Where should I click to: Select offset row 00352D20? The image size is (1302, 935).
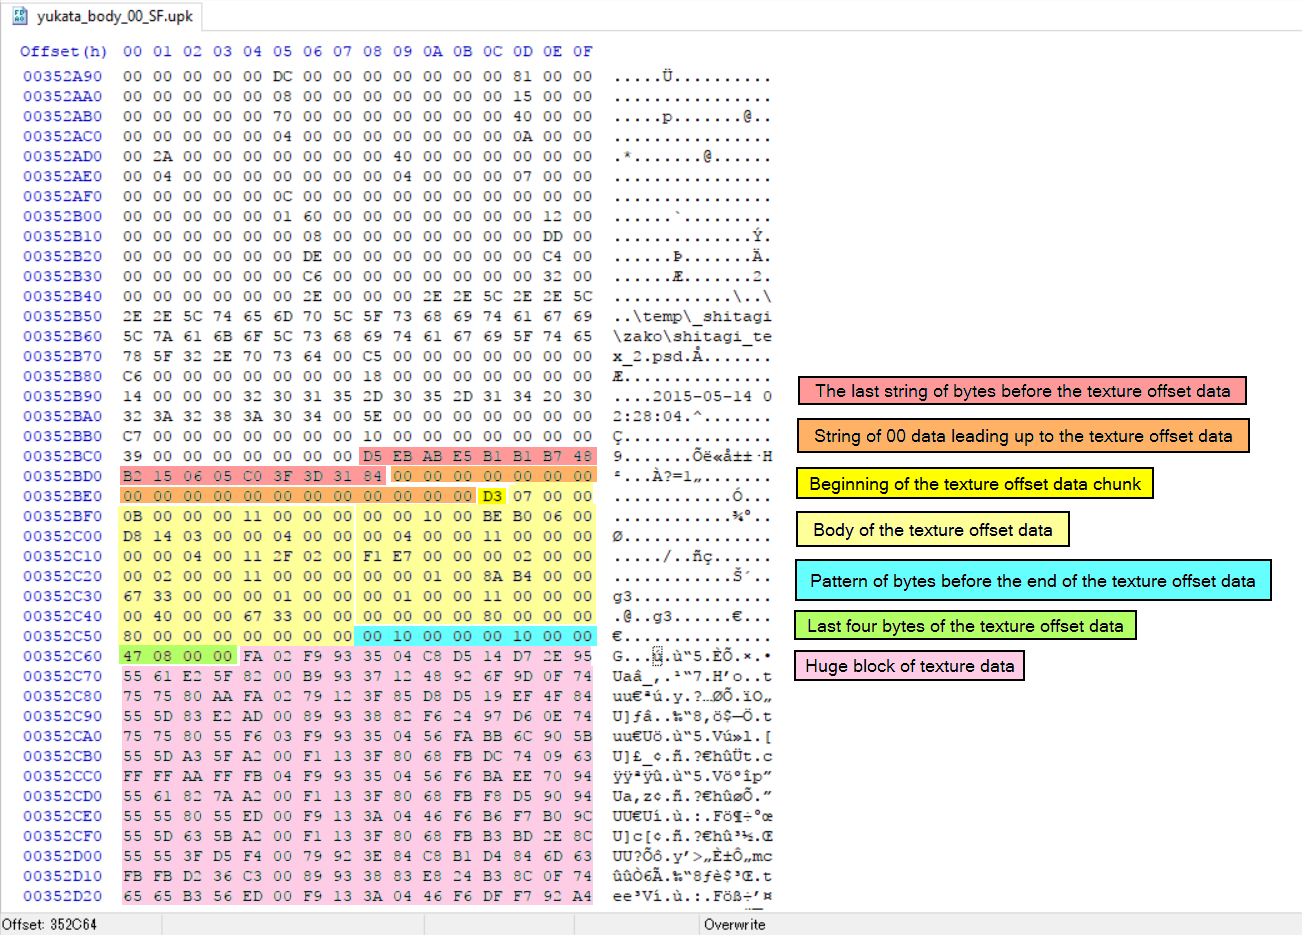[x=63, y=896]
